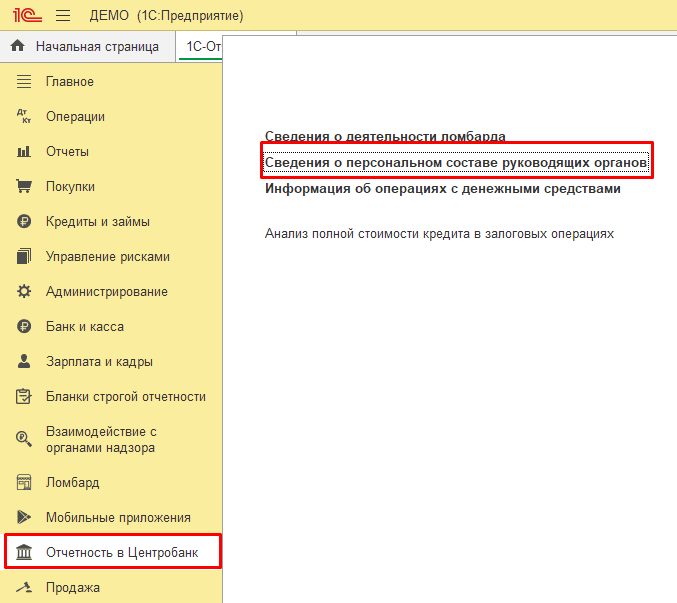Open Взаимодействие с органами надзора section
The width and height of the screenshot is (677, 603).
[x=100, y=440]
